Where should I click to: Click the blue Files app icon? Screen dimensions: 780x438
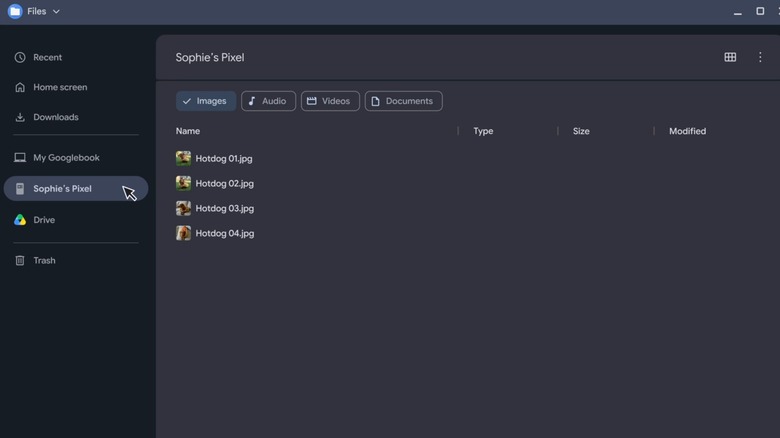(15, 11)
